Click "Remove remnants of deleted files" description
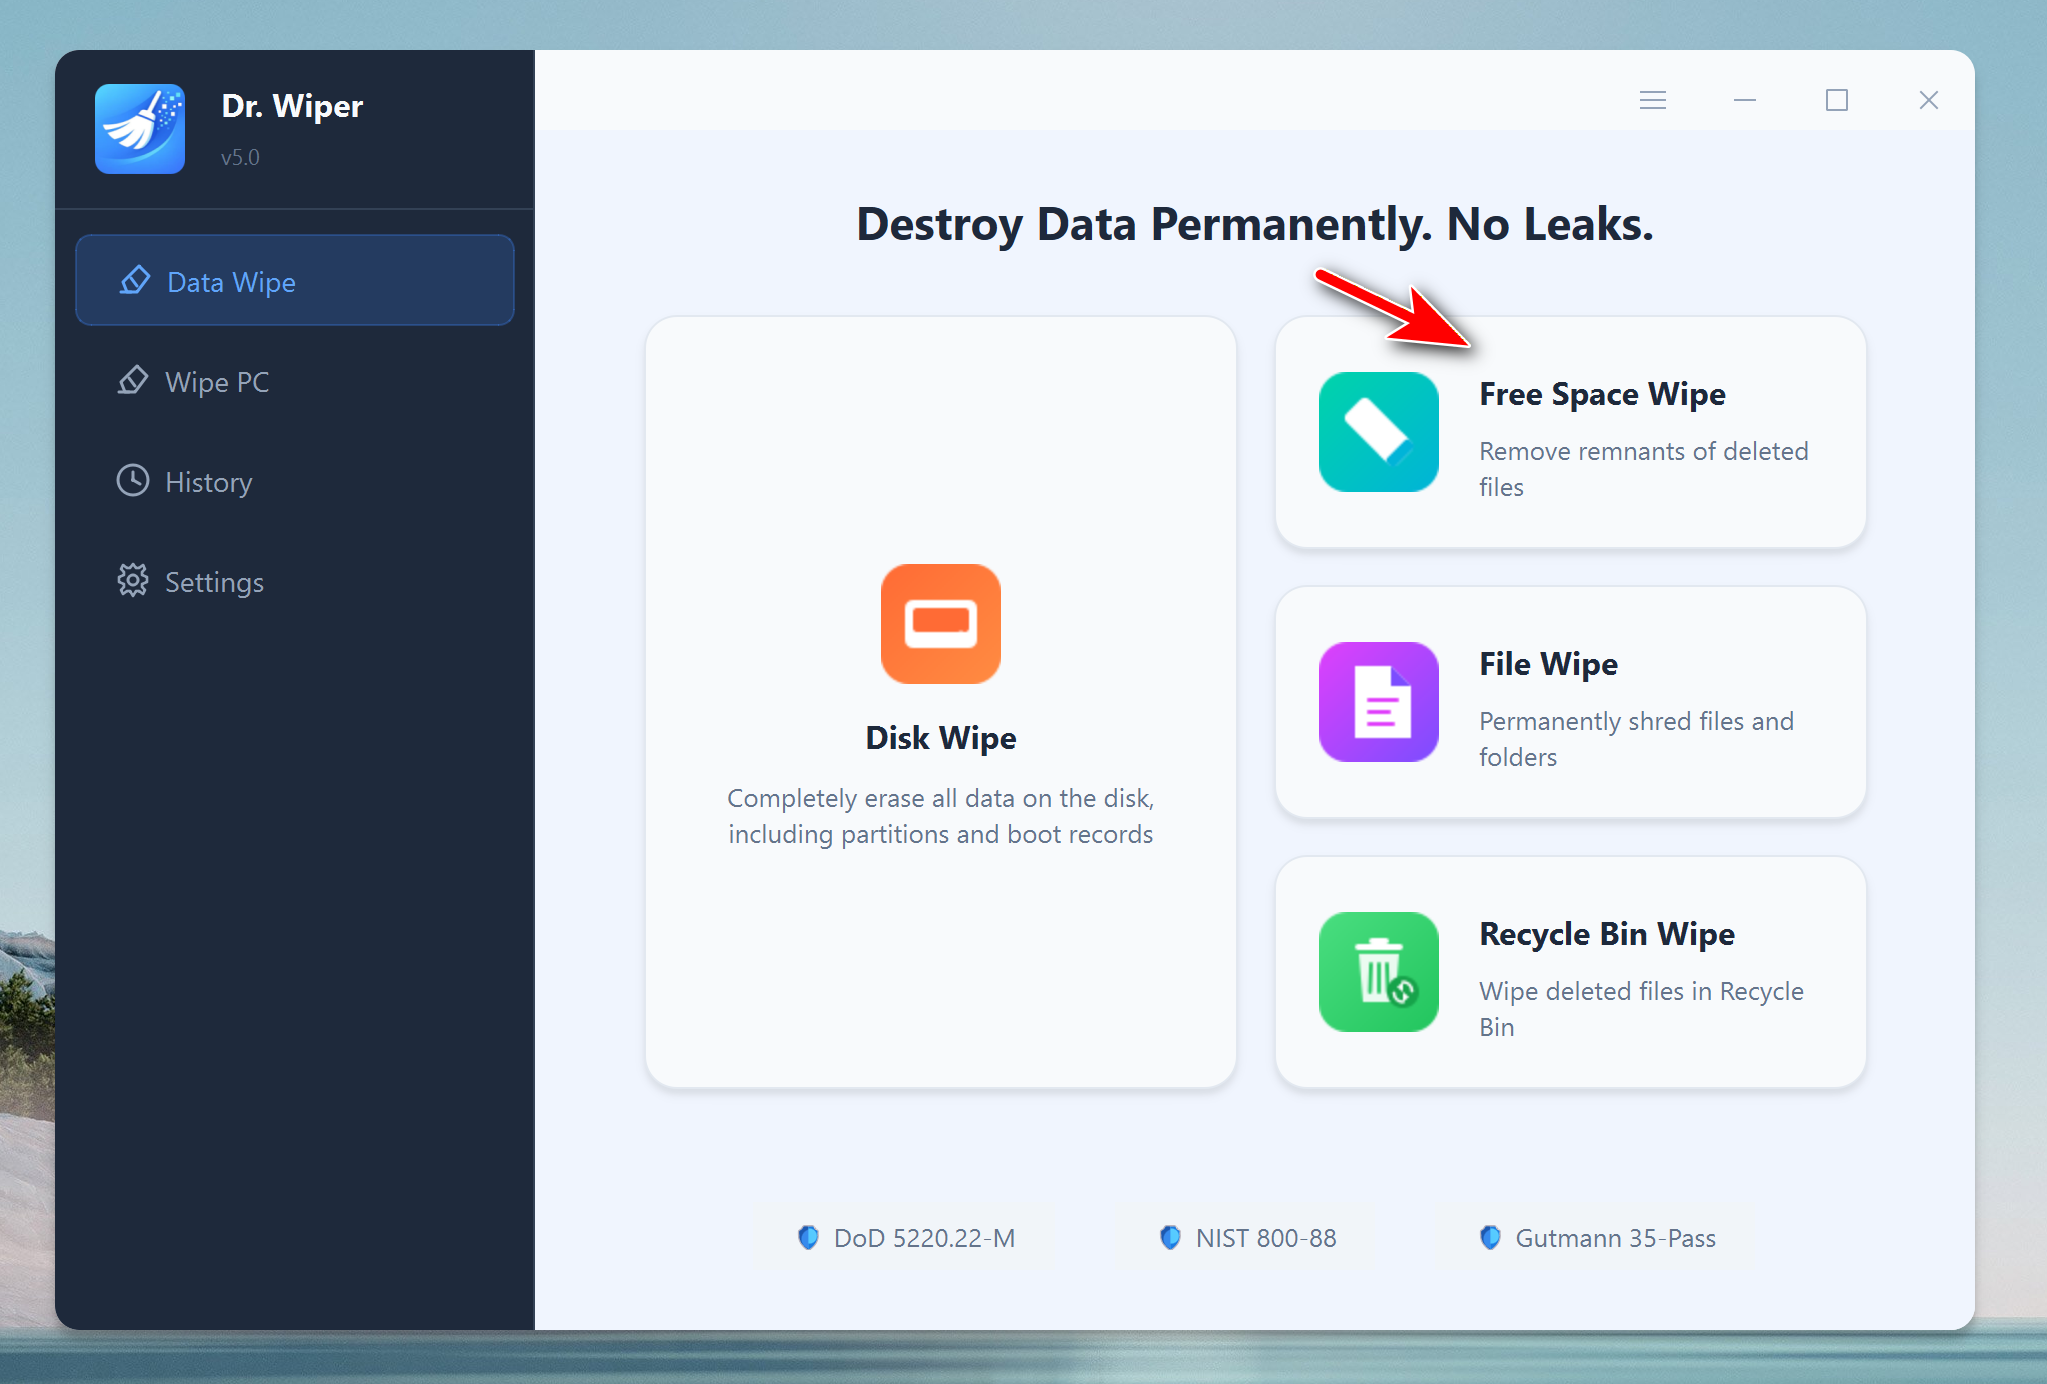This screenshot has width=2047, height=1384. click(x=1644, y=469)
